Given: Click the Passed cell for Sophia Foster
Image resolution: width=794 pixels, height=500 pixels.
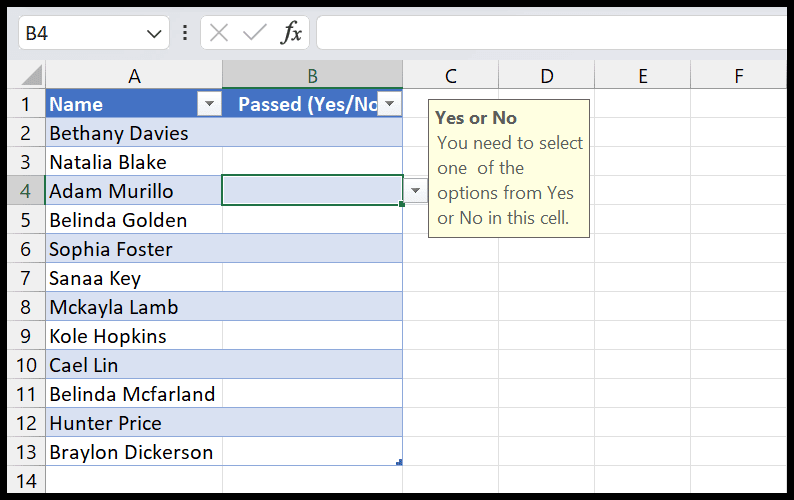Looking at the screenshot, I should 312,249.
